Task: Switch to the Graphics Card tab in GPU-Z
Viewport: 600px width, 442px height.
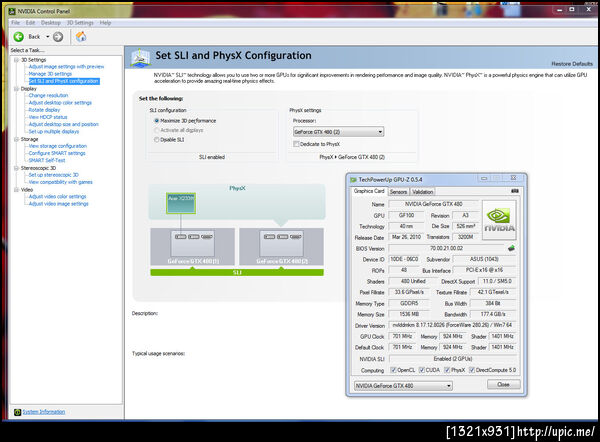Action: 369,191
